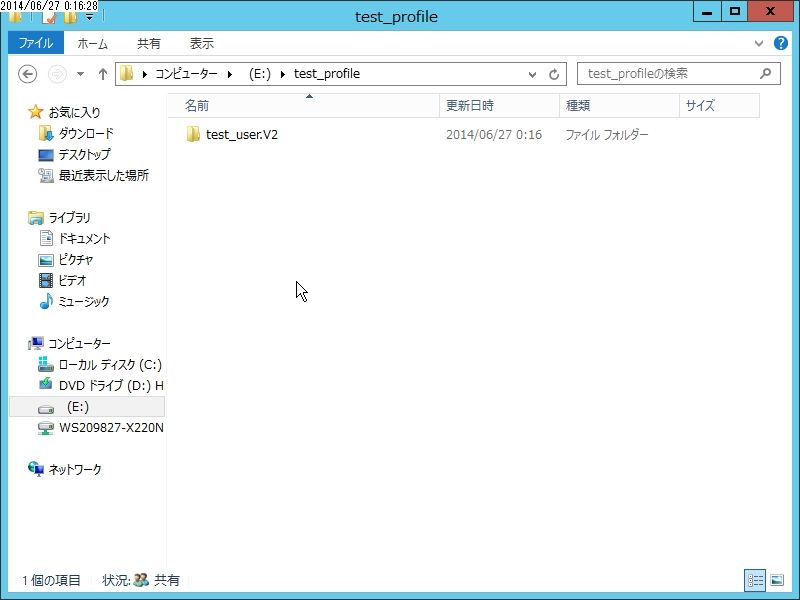
Task: Switch to details view in the status bar
Action: pyautogui.click(x=755, y=580)
